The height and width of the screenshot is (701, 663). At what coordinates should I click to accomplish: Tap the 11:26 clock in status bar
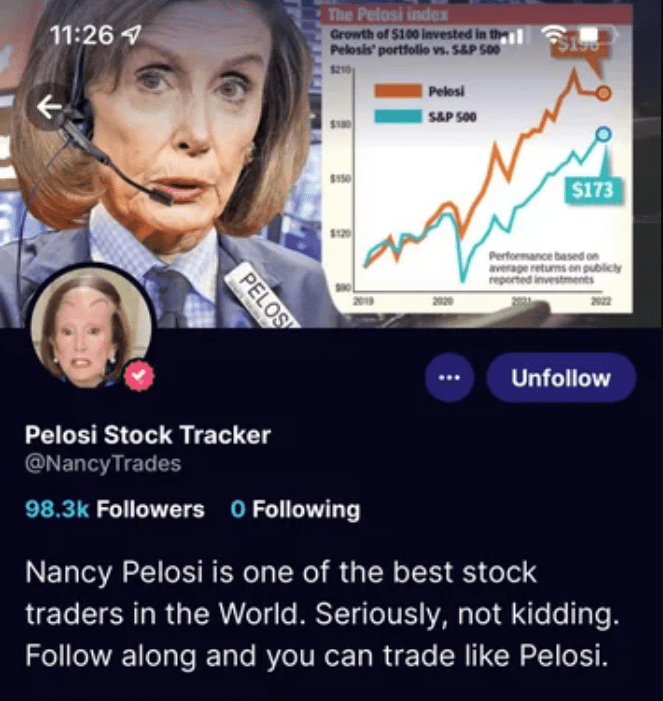pyautogui.click(x=82, y=34)
